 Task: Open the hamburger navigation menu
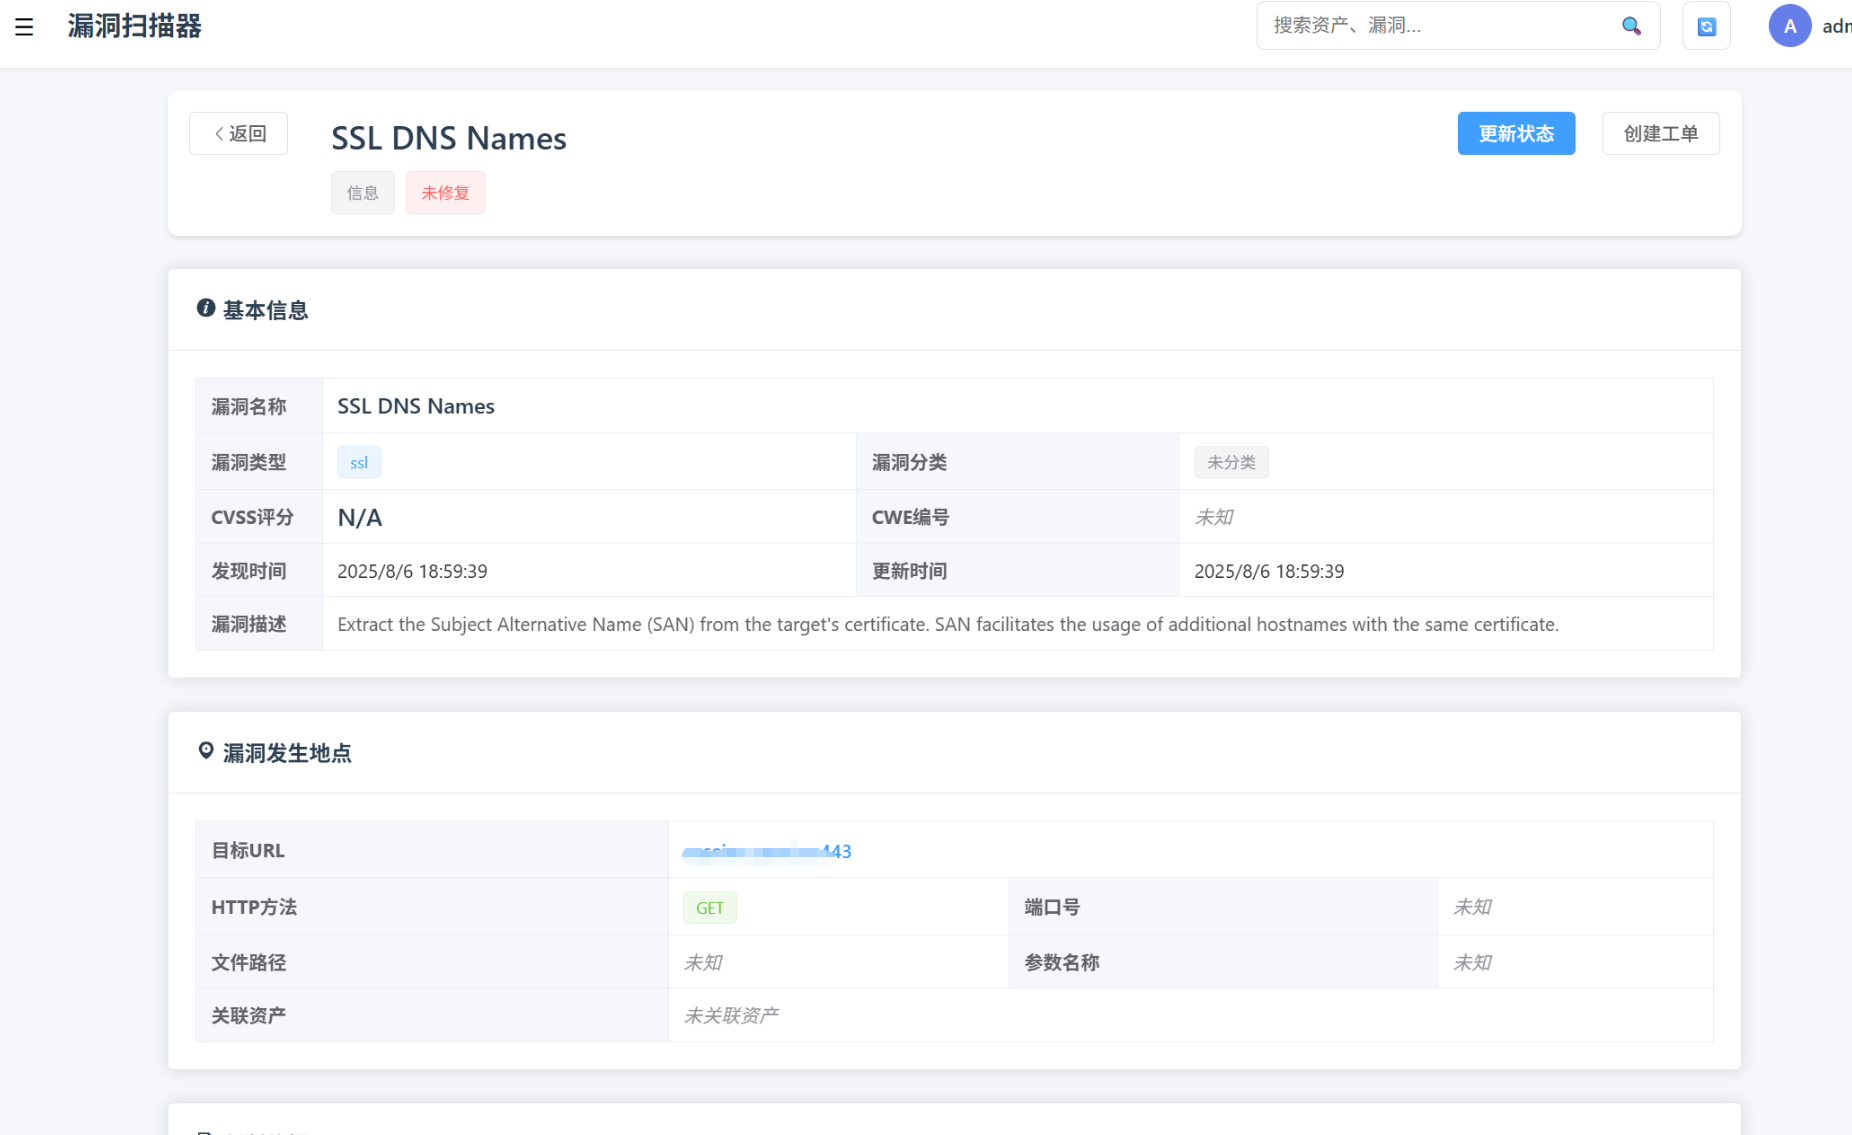[x=24, y=27]
